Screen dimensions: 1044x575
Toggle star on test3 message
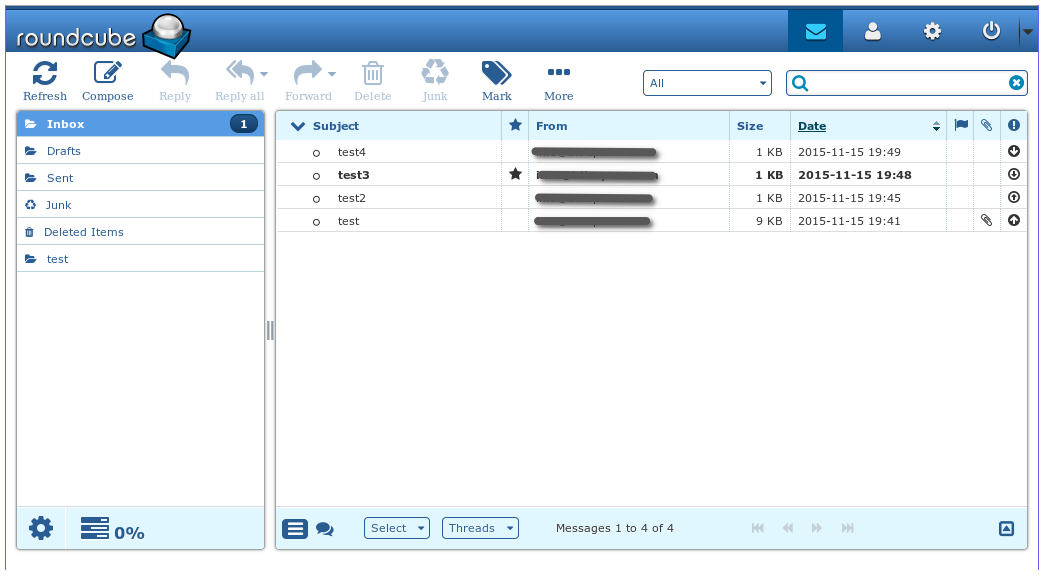click(x=515, y=174)
